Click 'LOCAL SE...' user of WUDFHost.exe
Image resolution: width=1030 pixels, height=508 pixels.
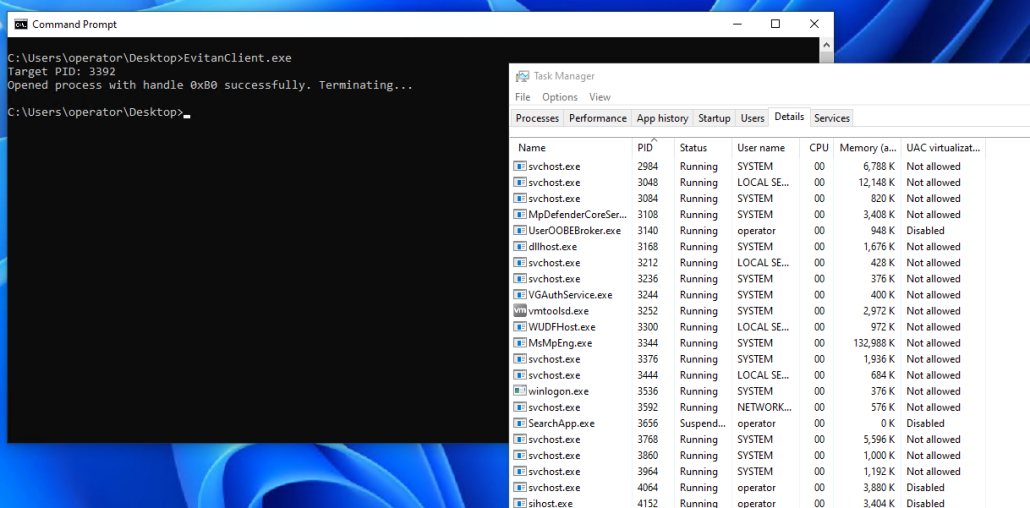point(763,327)
